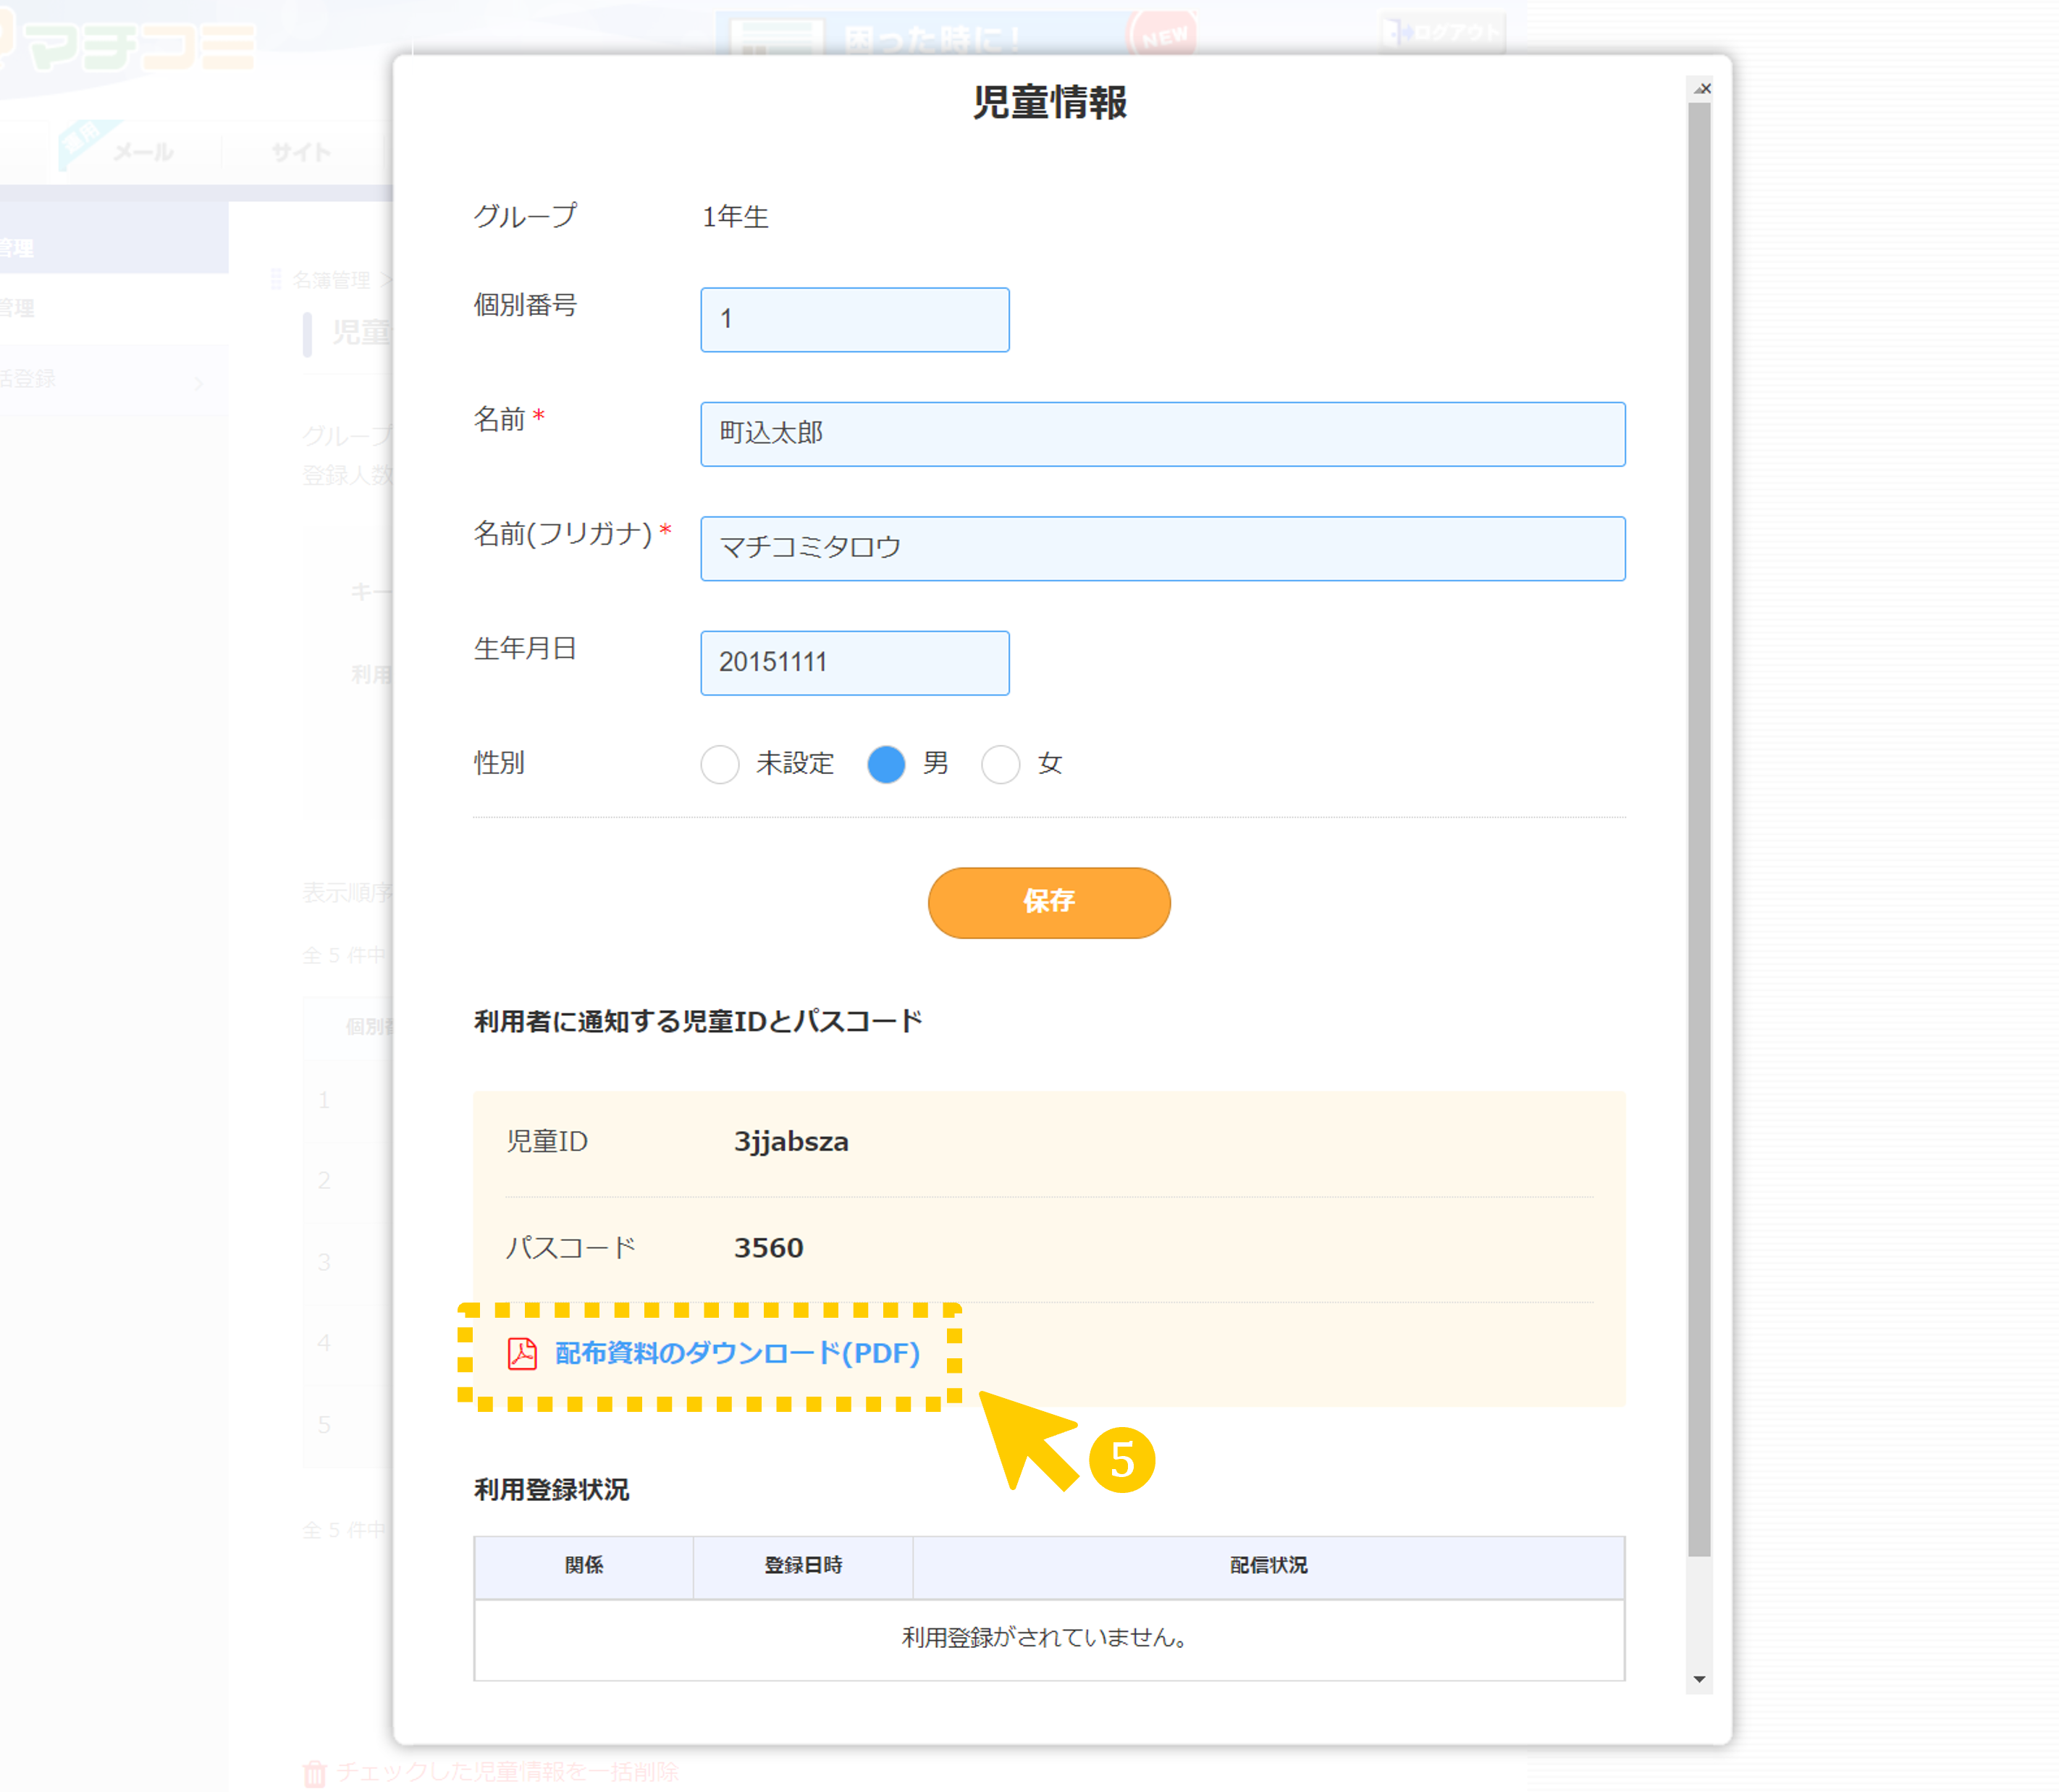
Task: Click the 利用者に通知する児童IDとパスコード heading
Action: click(x=698, y=1021)
